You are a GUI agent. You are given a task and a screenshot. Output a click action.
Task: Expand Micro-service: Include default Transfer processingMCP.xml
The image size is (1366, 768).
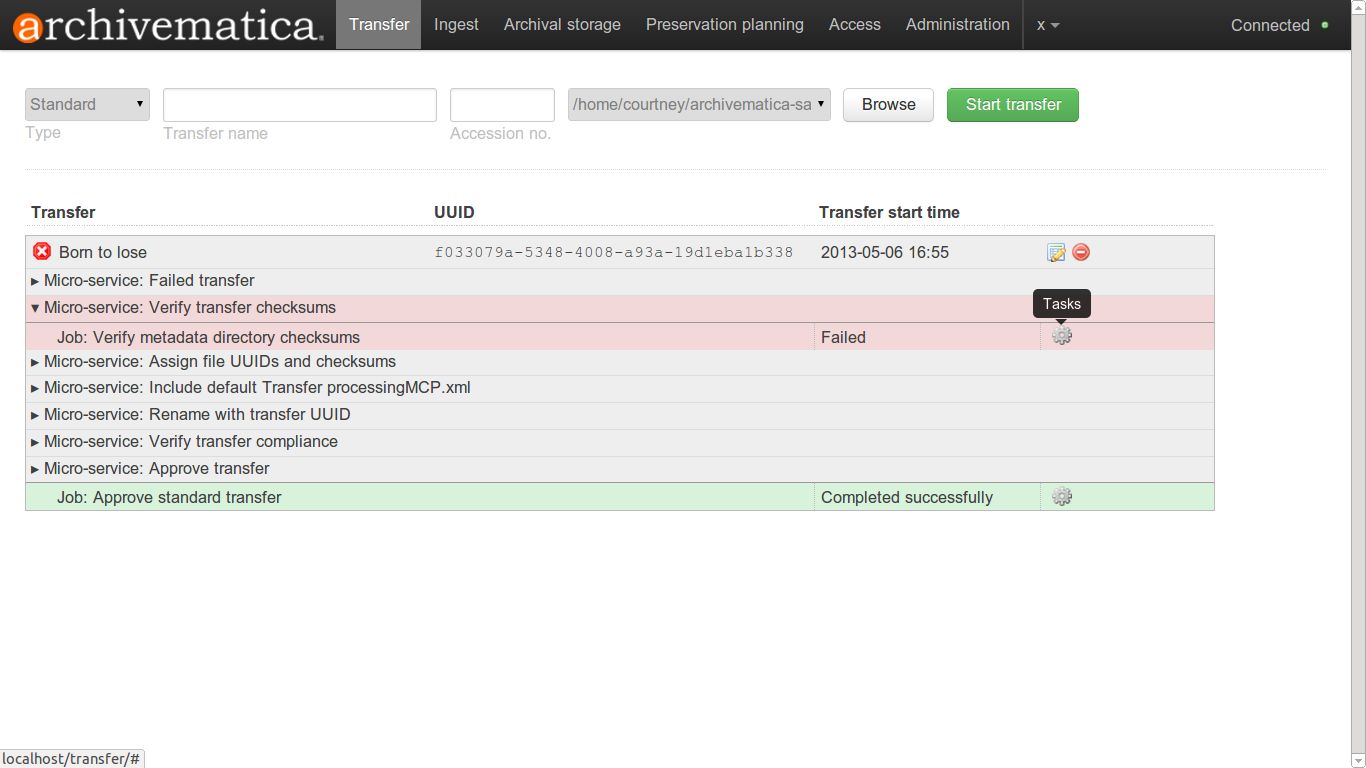point(256,388)
